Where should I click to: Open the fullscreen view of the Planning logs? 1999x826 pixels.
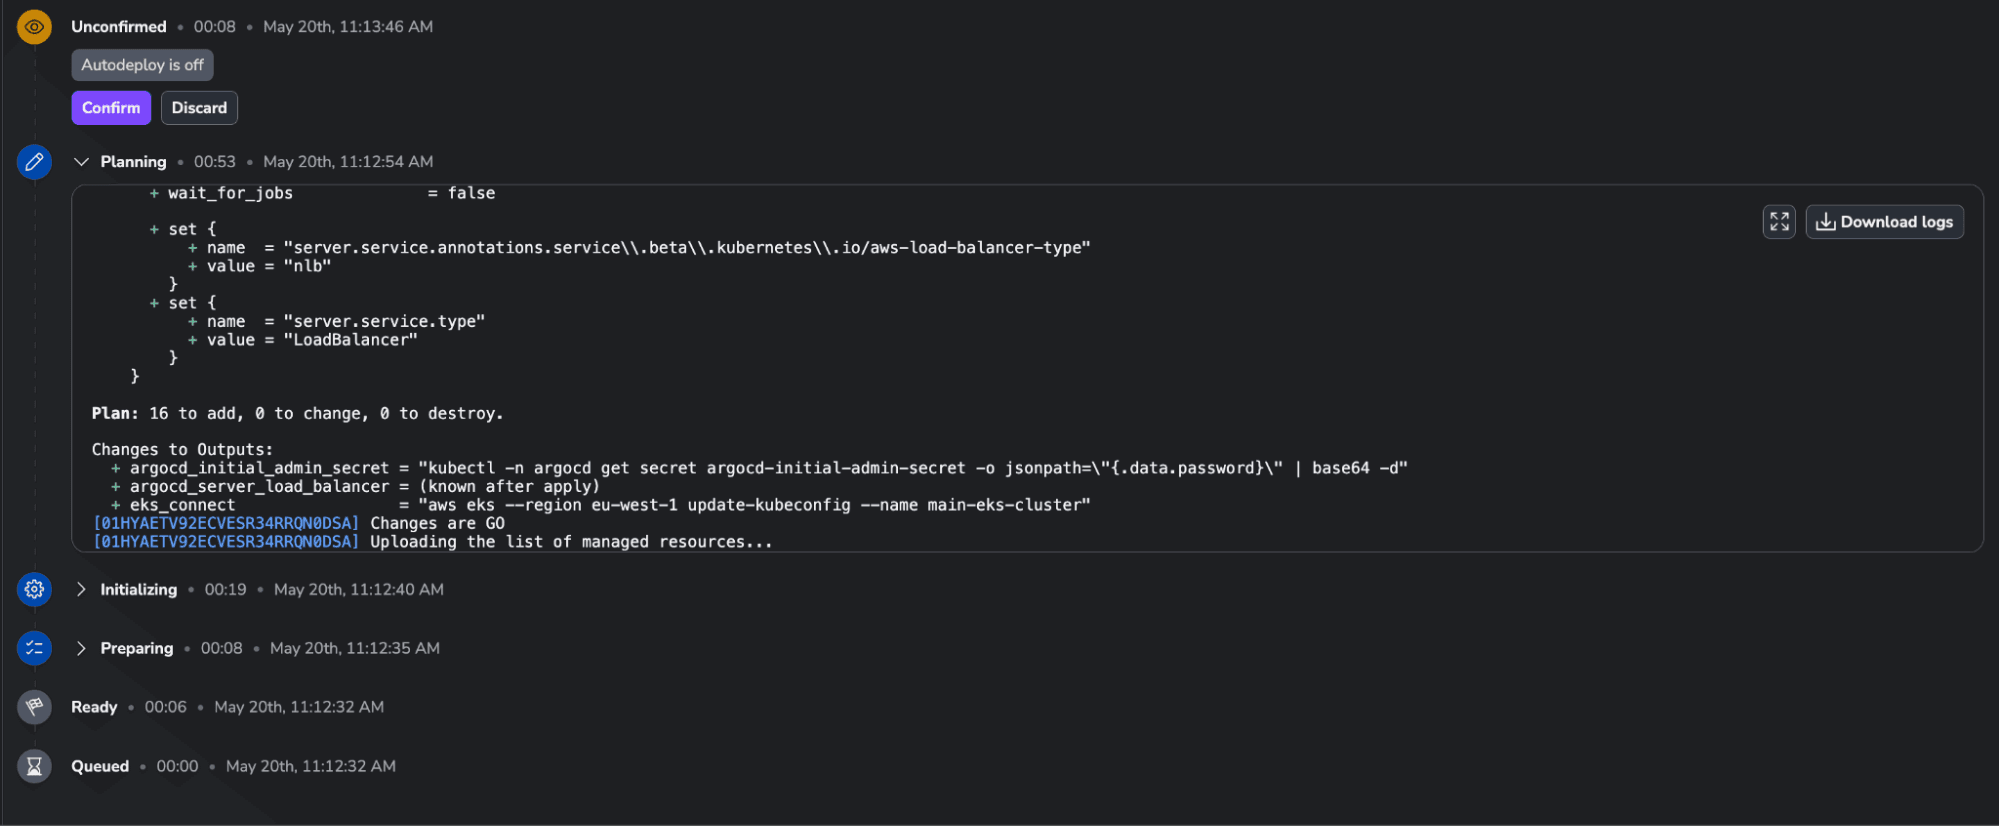click(1778, 221)
